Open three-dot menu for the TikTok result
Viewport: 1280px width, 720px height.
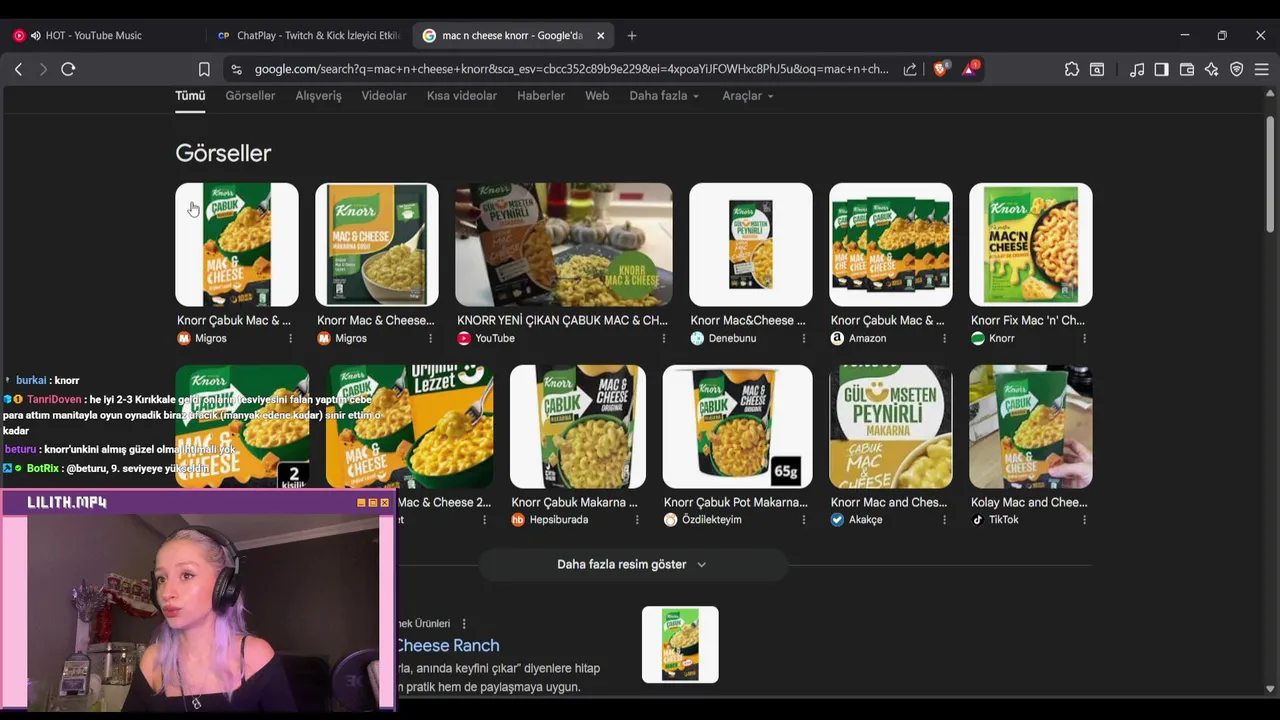coord(1083,520)
